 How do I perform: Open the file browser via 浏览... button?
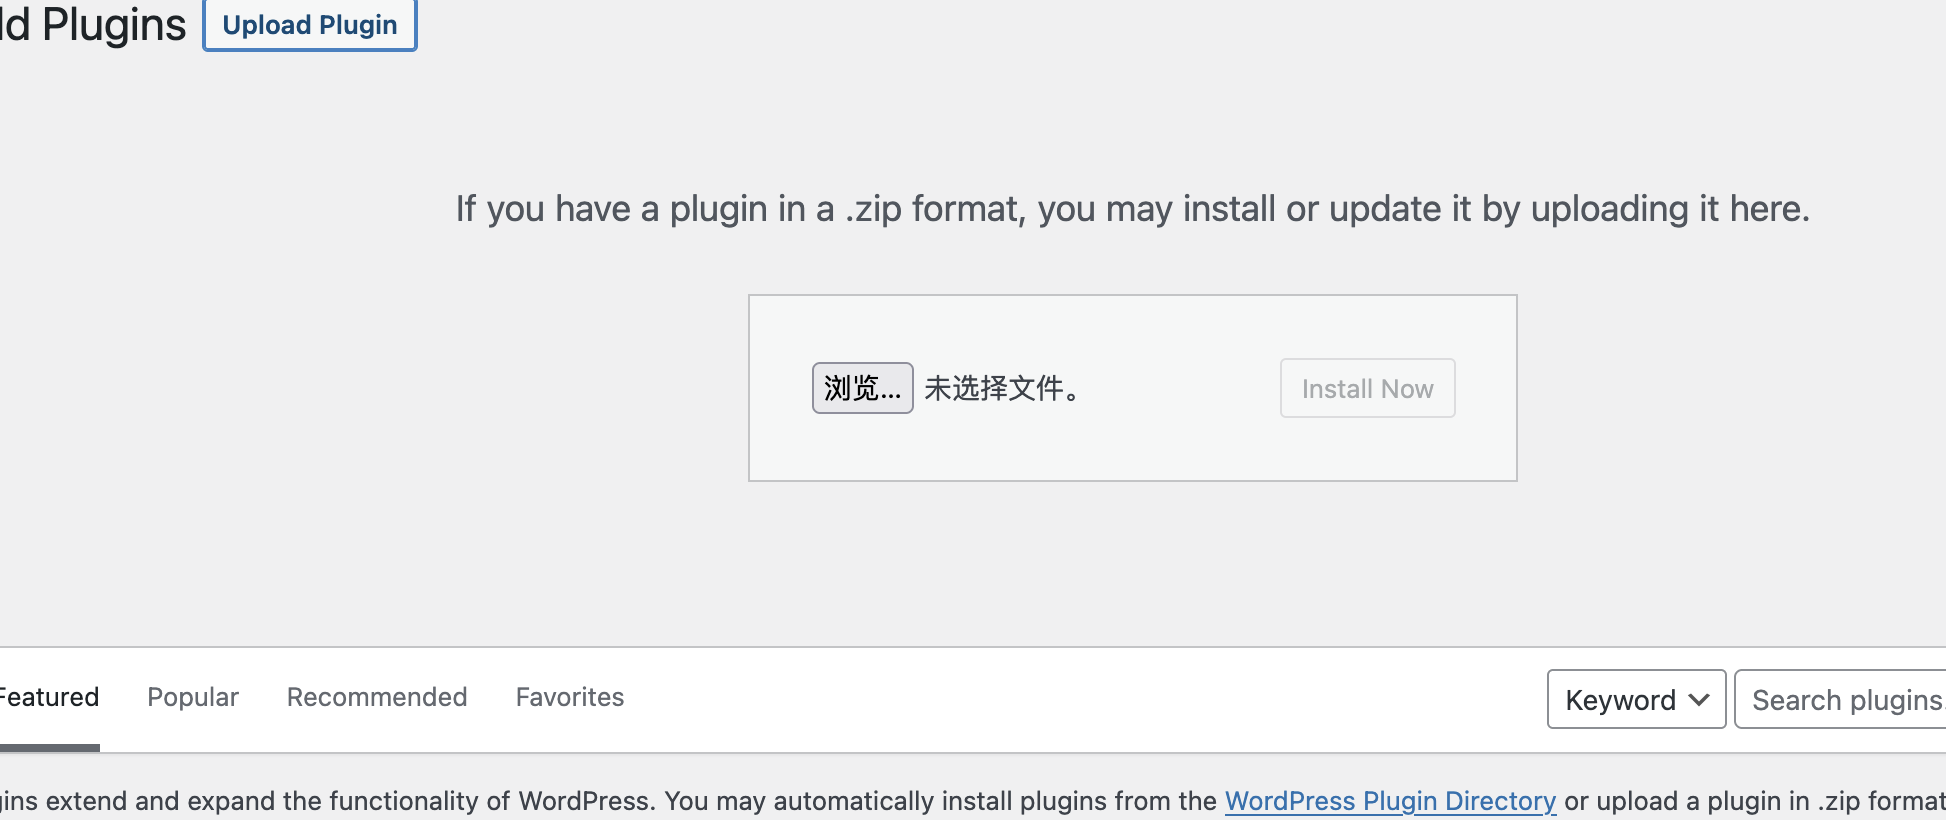click(862, 388)
